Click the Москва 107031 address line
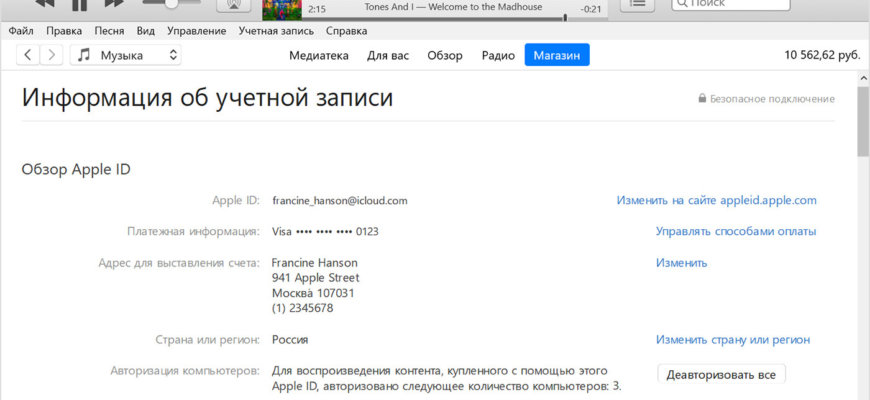The image size is (870, 400). point(313,292)
